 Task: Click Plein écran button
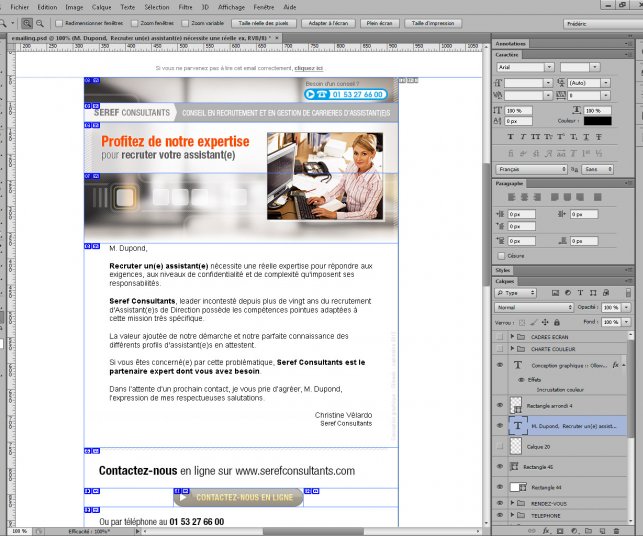pyautogui.click(x=379, y=23)
